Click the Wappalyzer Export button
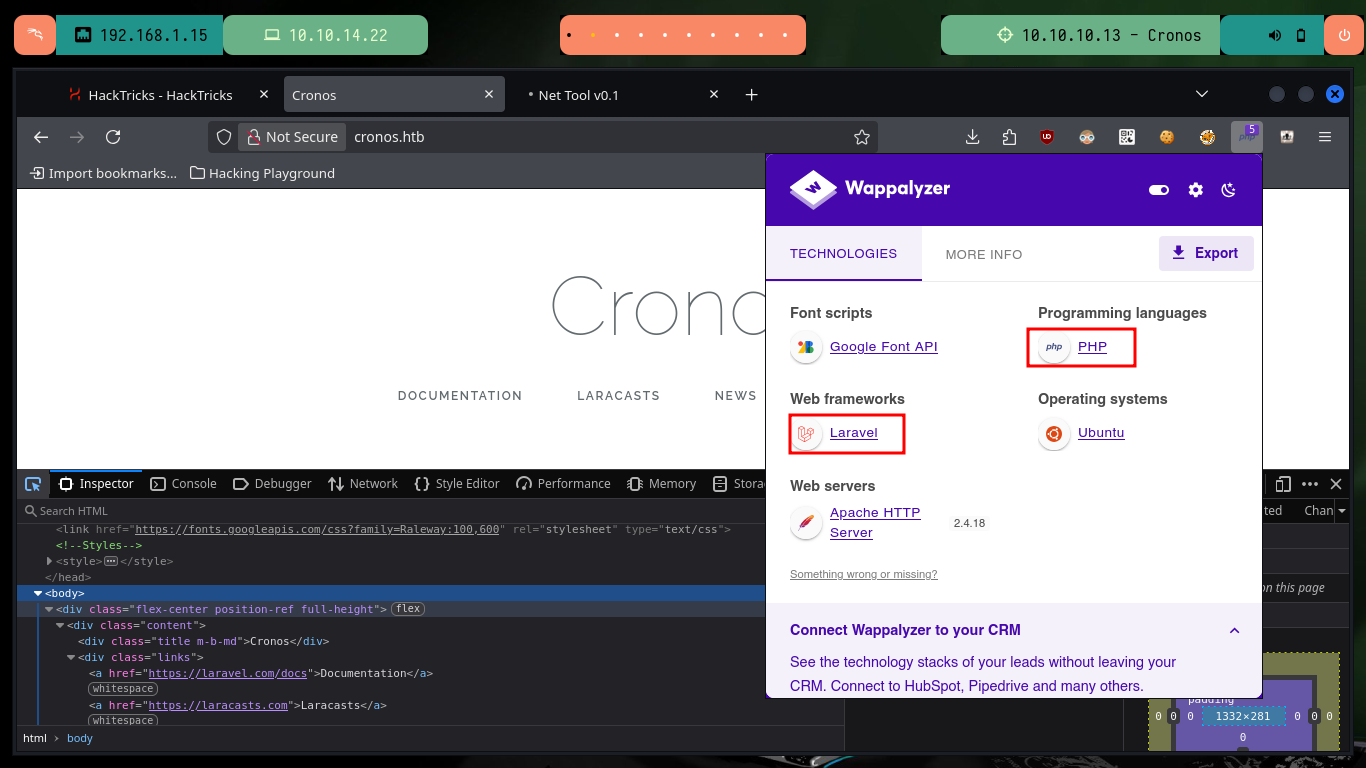The height and width of the screenshot is (768, 1366). pos(1205,253)
